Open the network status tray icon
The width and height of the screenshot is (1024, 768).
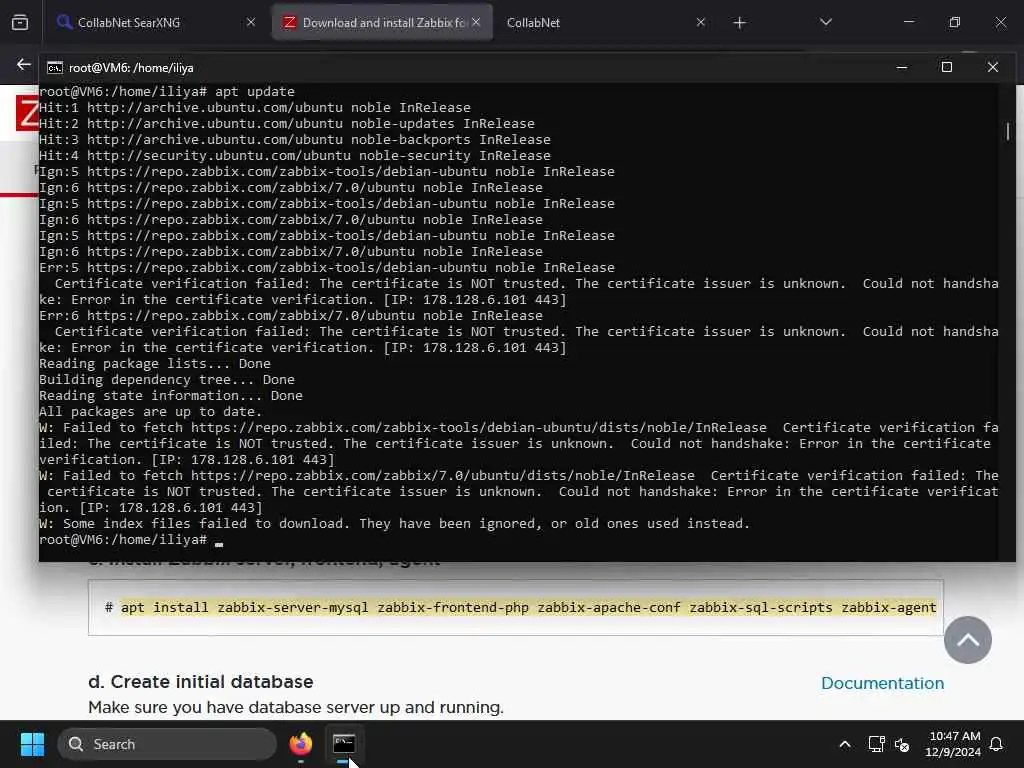[876, 744]
